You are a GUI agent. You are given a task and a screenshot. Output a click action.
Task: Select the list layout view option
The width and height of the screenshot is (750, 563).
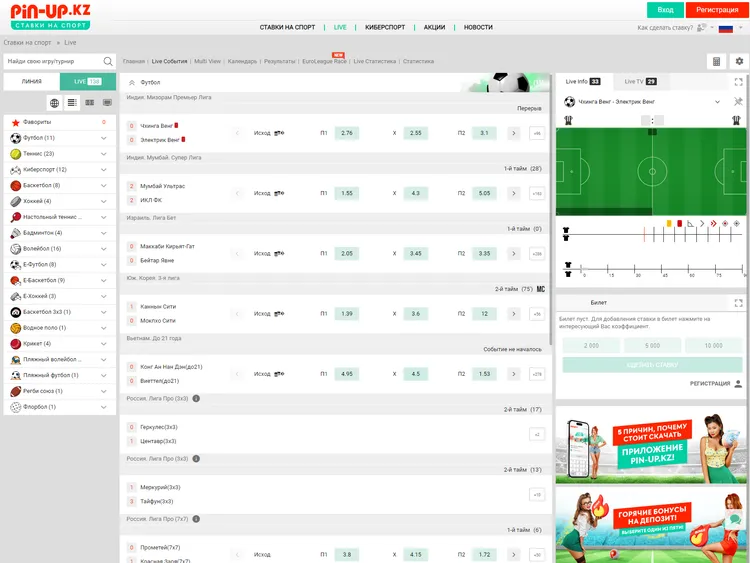[x=72, y=103]
